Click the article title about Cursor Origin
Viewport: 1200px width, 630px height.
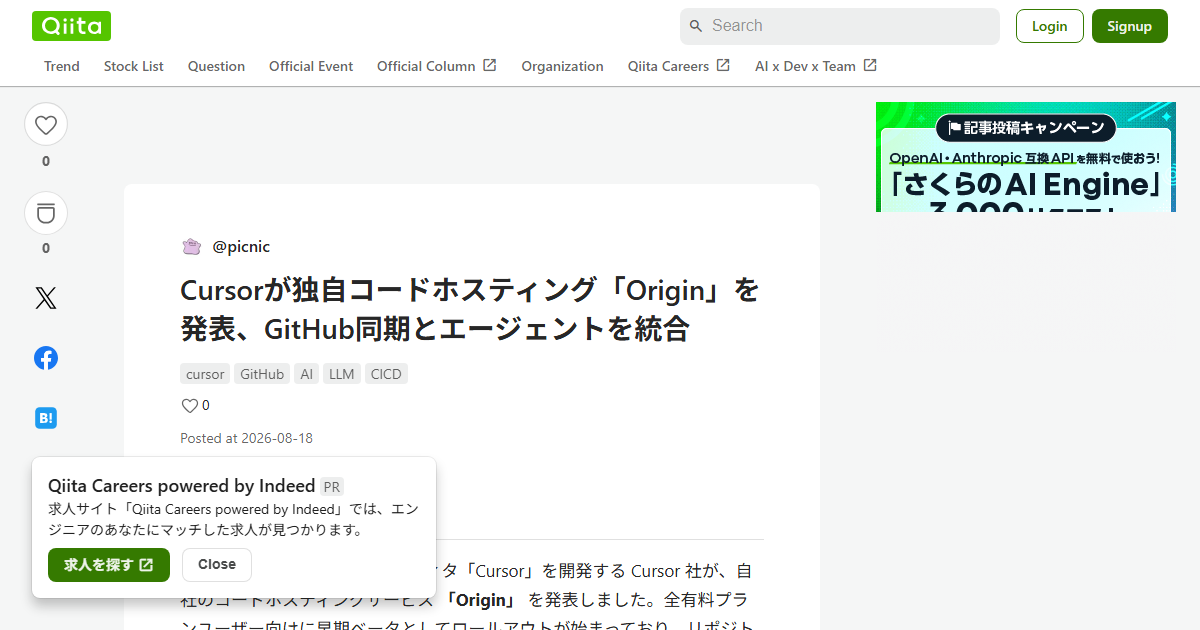click(x=470, y=309)
